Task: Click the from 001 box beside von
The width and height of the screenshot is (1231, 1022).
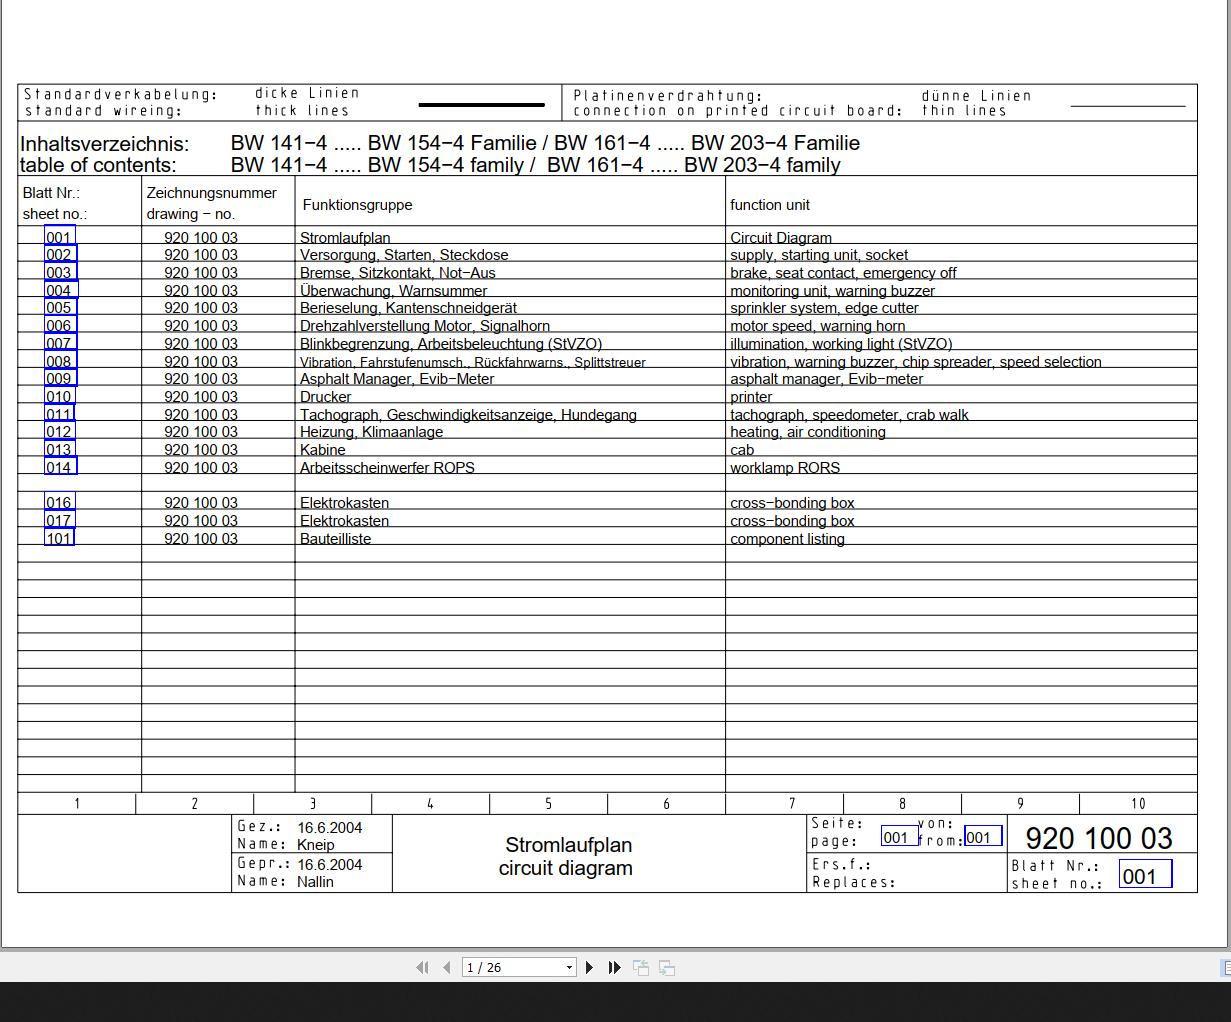Action: click(x=982, y=837)
